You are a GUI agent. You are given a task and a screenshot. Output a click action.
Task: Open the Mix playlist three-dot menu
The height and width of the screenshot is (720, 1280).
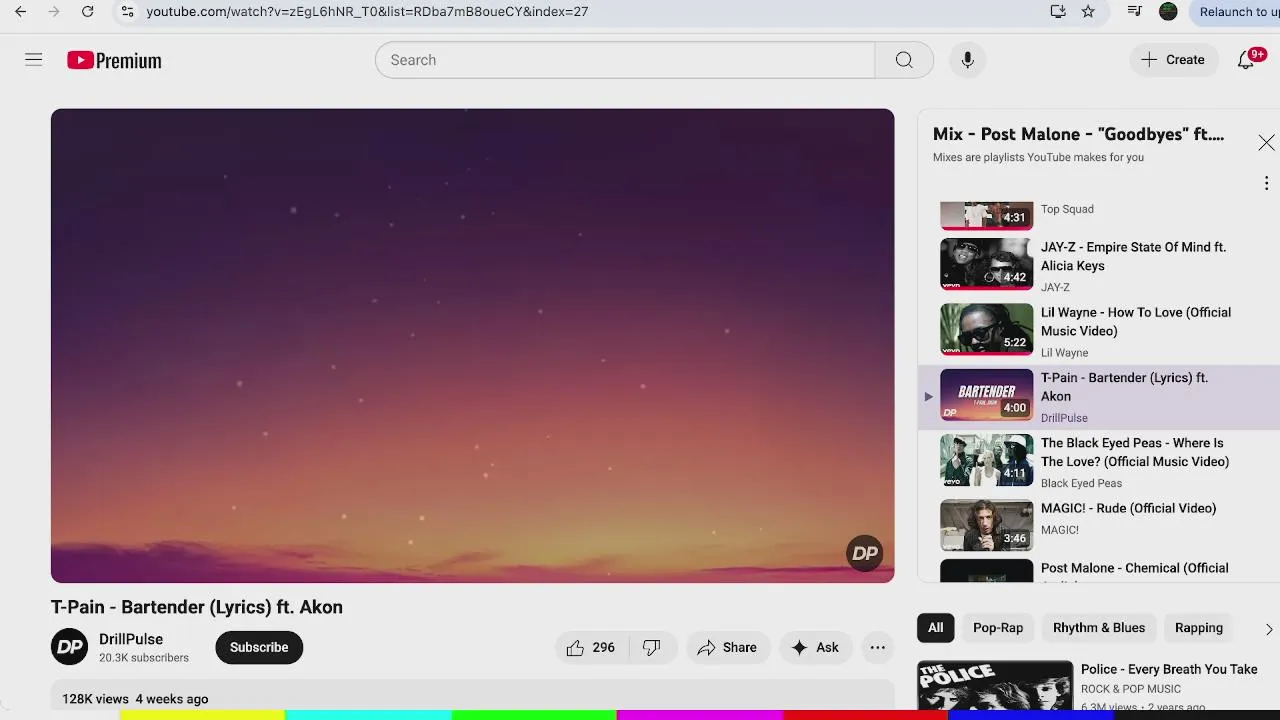point(1266,183)
